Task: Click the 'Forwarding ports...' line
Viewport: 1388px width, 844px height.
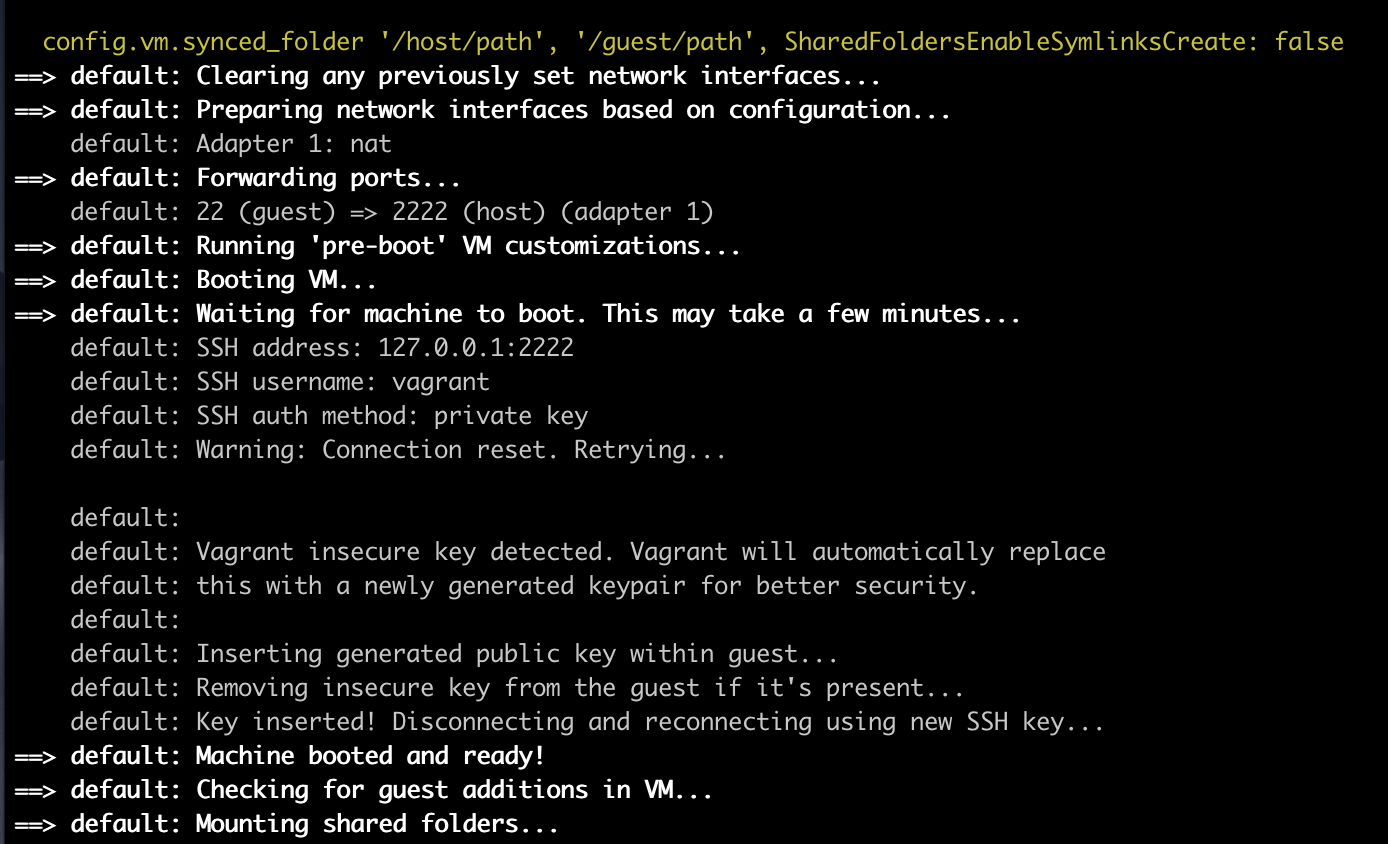Action: (x=238, y=178)
